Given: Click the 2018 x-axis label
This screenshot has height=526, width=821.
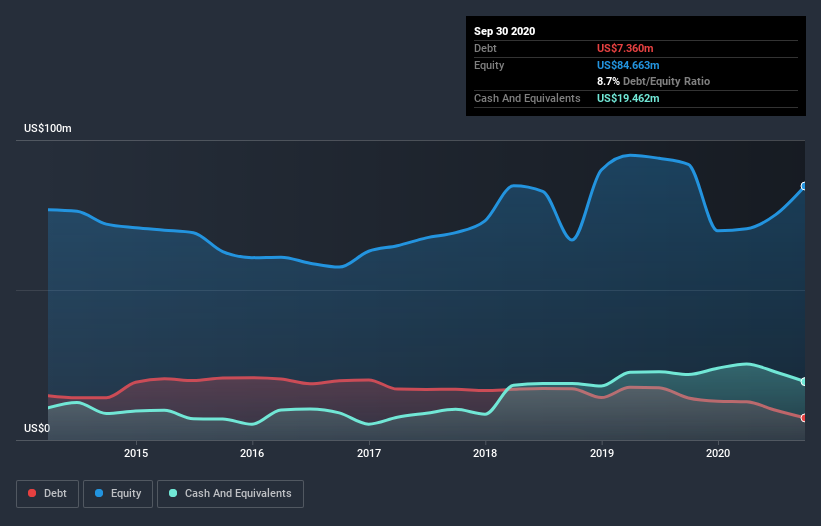Looking at the screenshot, I should 485,453.
